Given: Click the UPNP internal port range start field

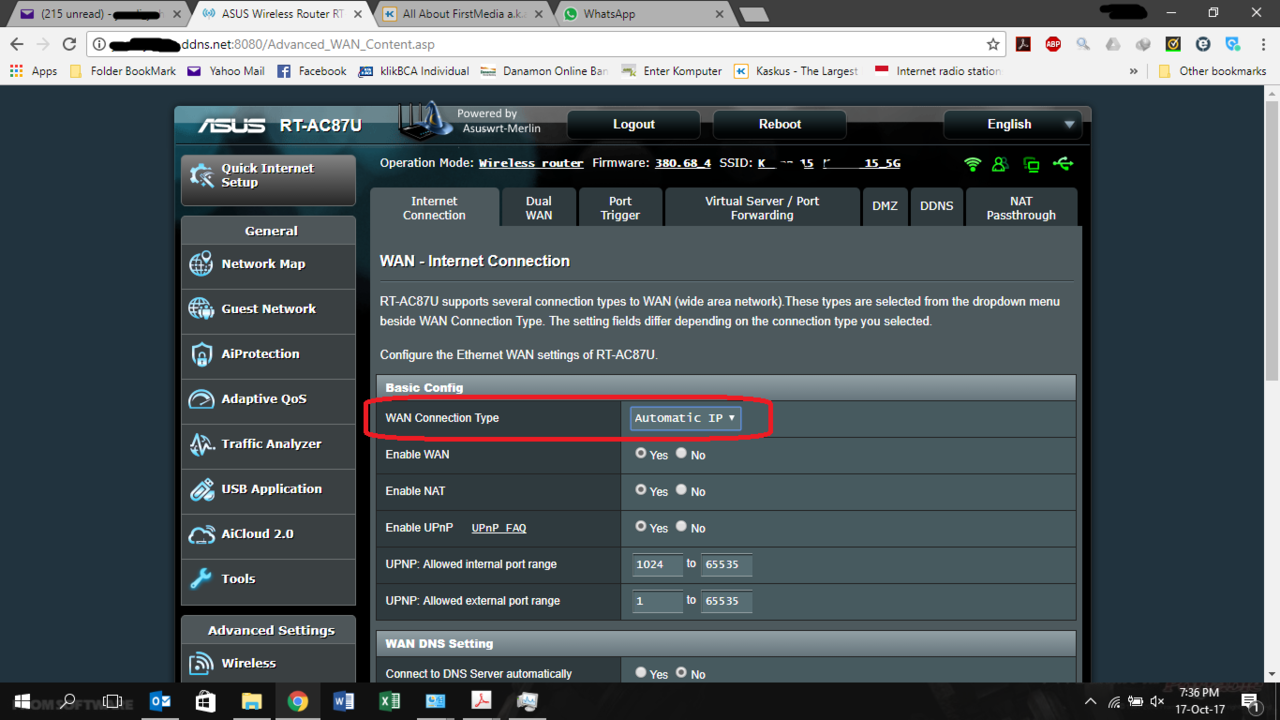Looking at the screenshot, I should coord(656,564).
